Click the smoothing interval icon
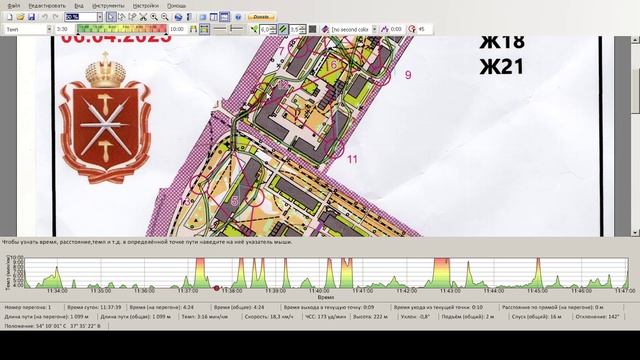 pos(384,29)
